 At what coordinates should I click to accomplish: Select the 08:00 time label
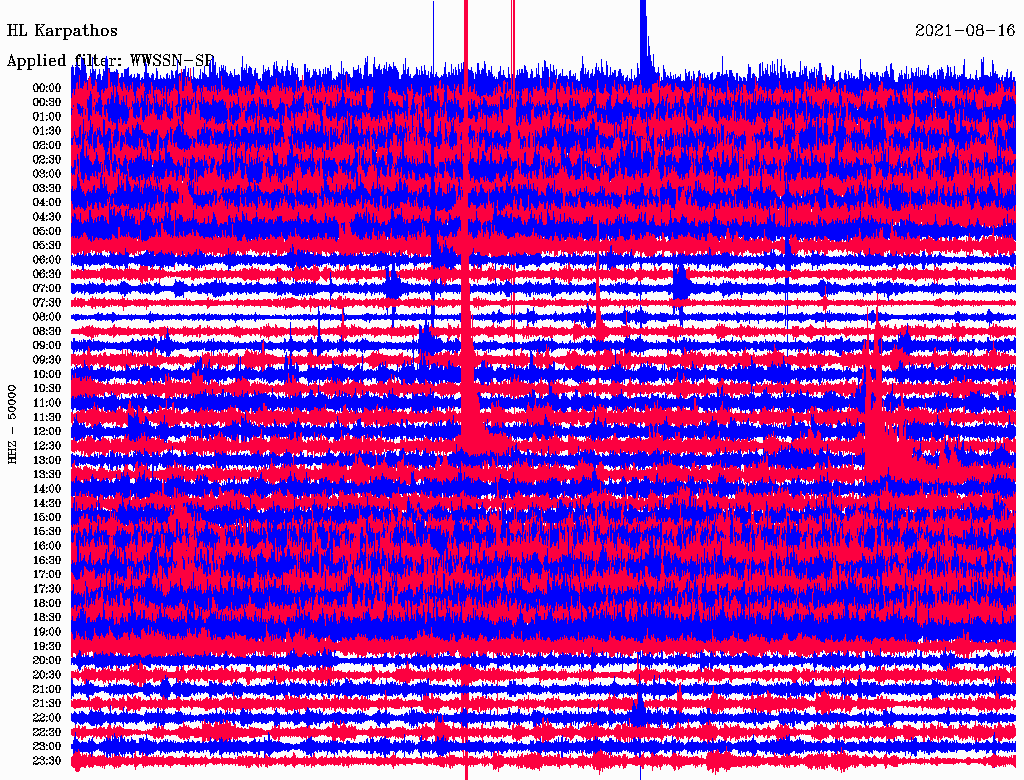47,317
